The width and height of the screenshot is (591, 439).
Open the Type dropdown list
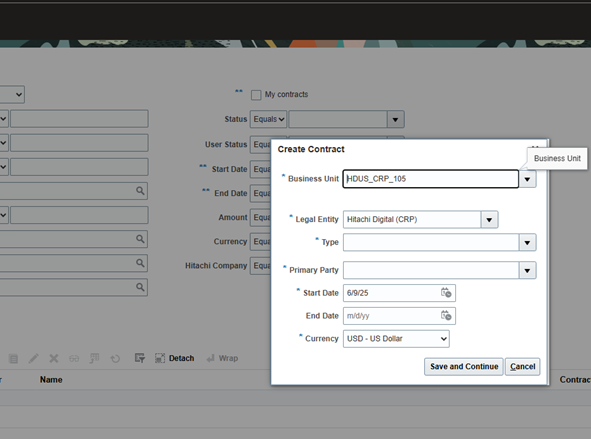[x=527, y=243]
